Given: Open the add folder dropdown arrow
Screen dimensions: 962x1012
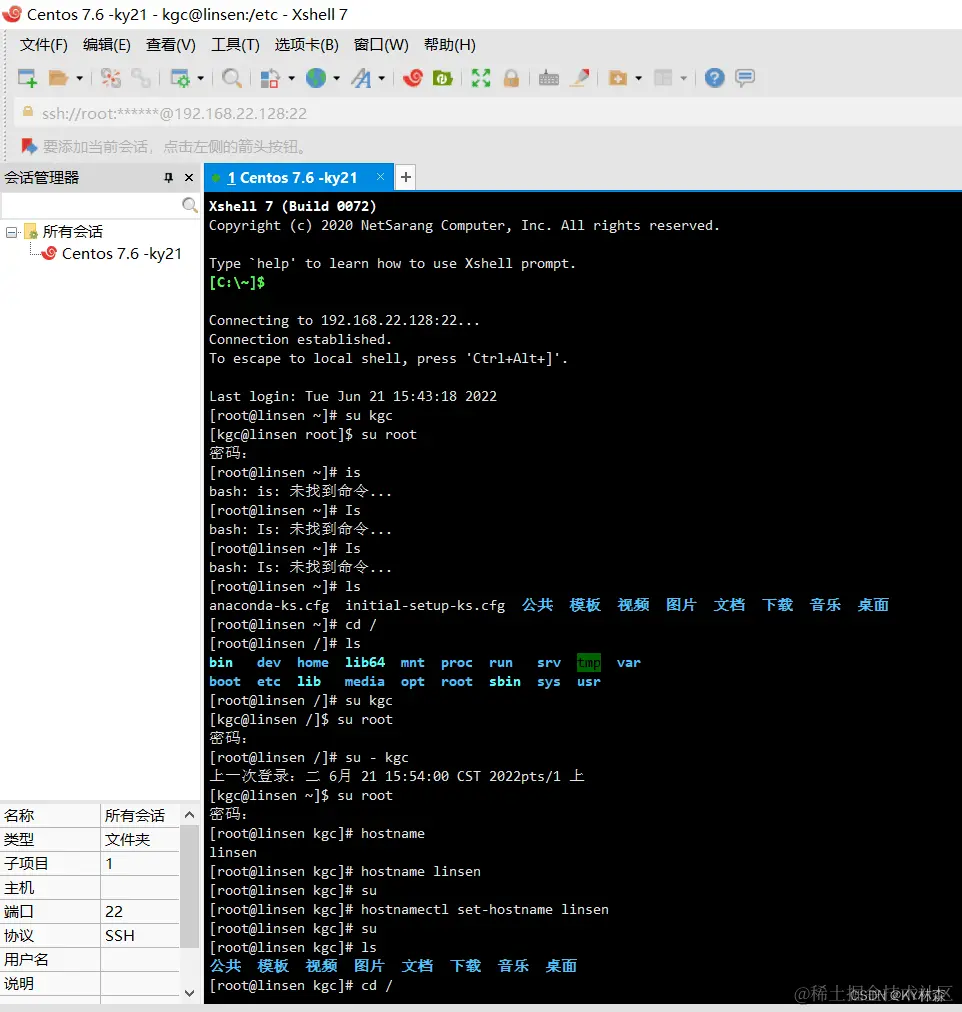Looking at the screenshot, I should coord(639,78).
